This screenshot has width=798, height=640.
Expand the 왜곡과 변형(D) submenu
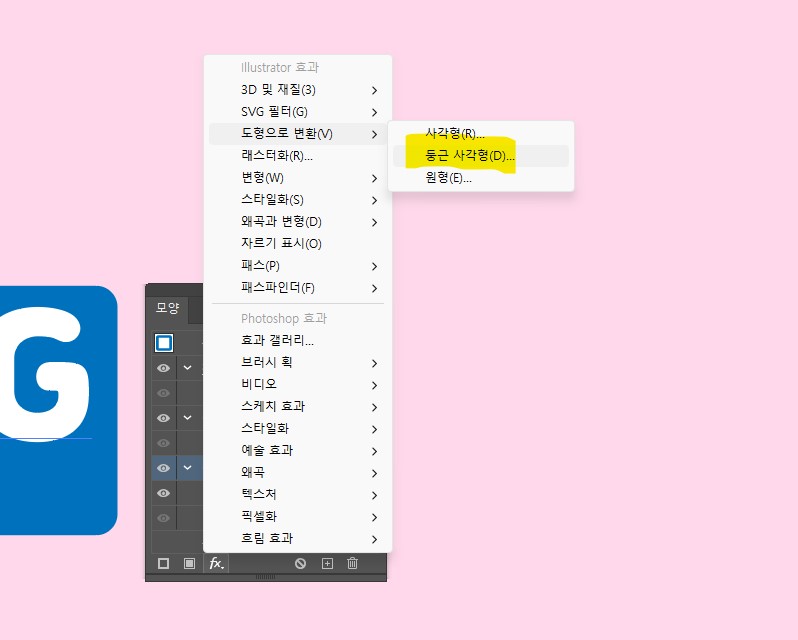[298, 222]
